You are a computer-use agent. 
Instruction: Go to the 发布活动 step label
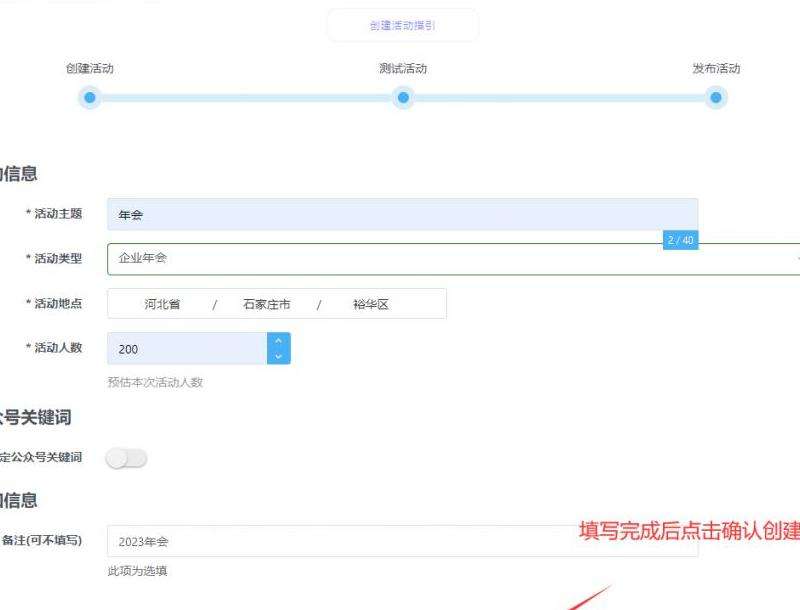[x=716, y=69]
